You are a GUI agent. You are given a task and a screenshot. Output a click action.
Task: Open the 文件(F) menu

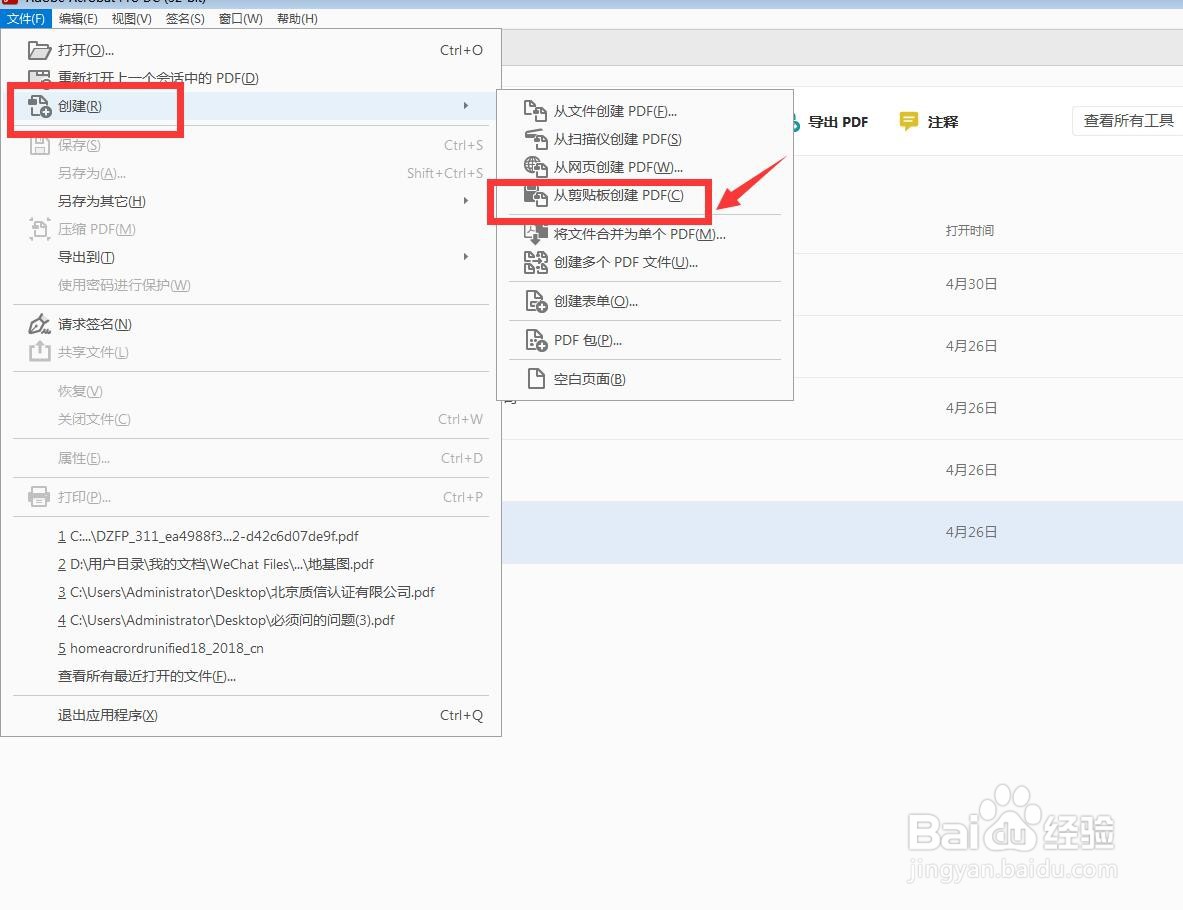[x=26, y=18]
